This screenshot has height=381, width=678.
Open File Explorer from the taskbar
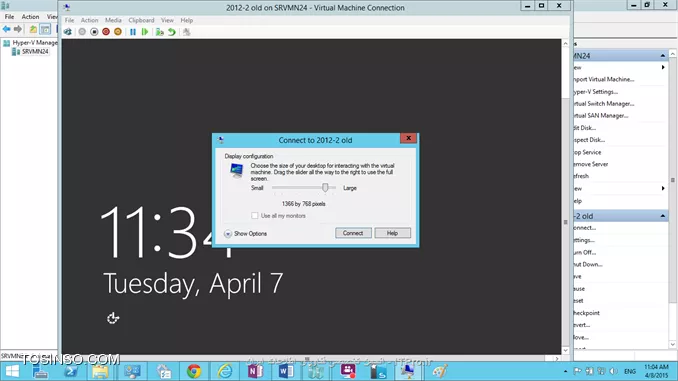(x=100, y=371)
